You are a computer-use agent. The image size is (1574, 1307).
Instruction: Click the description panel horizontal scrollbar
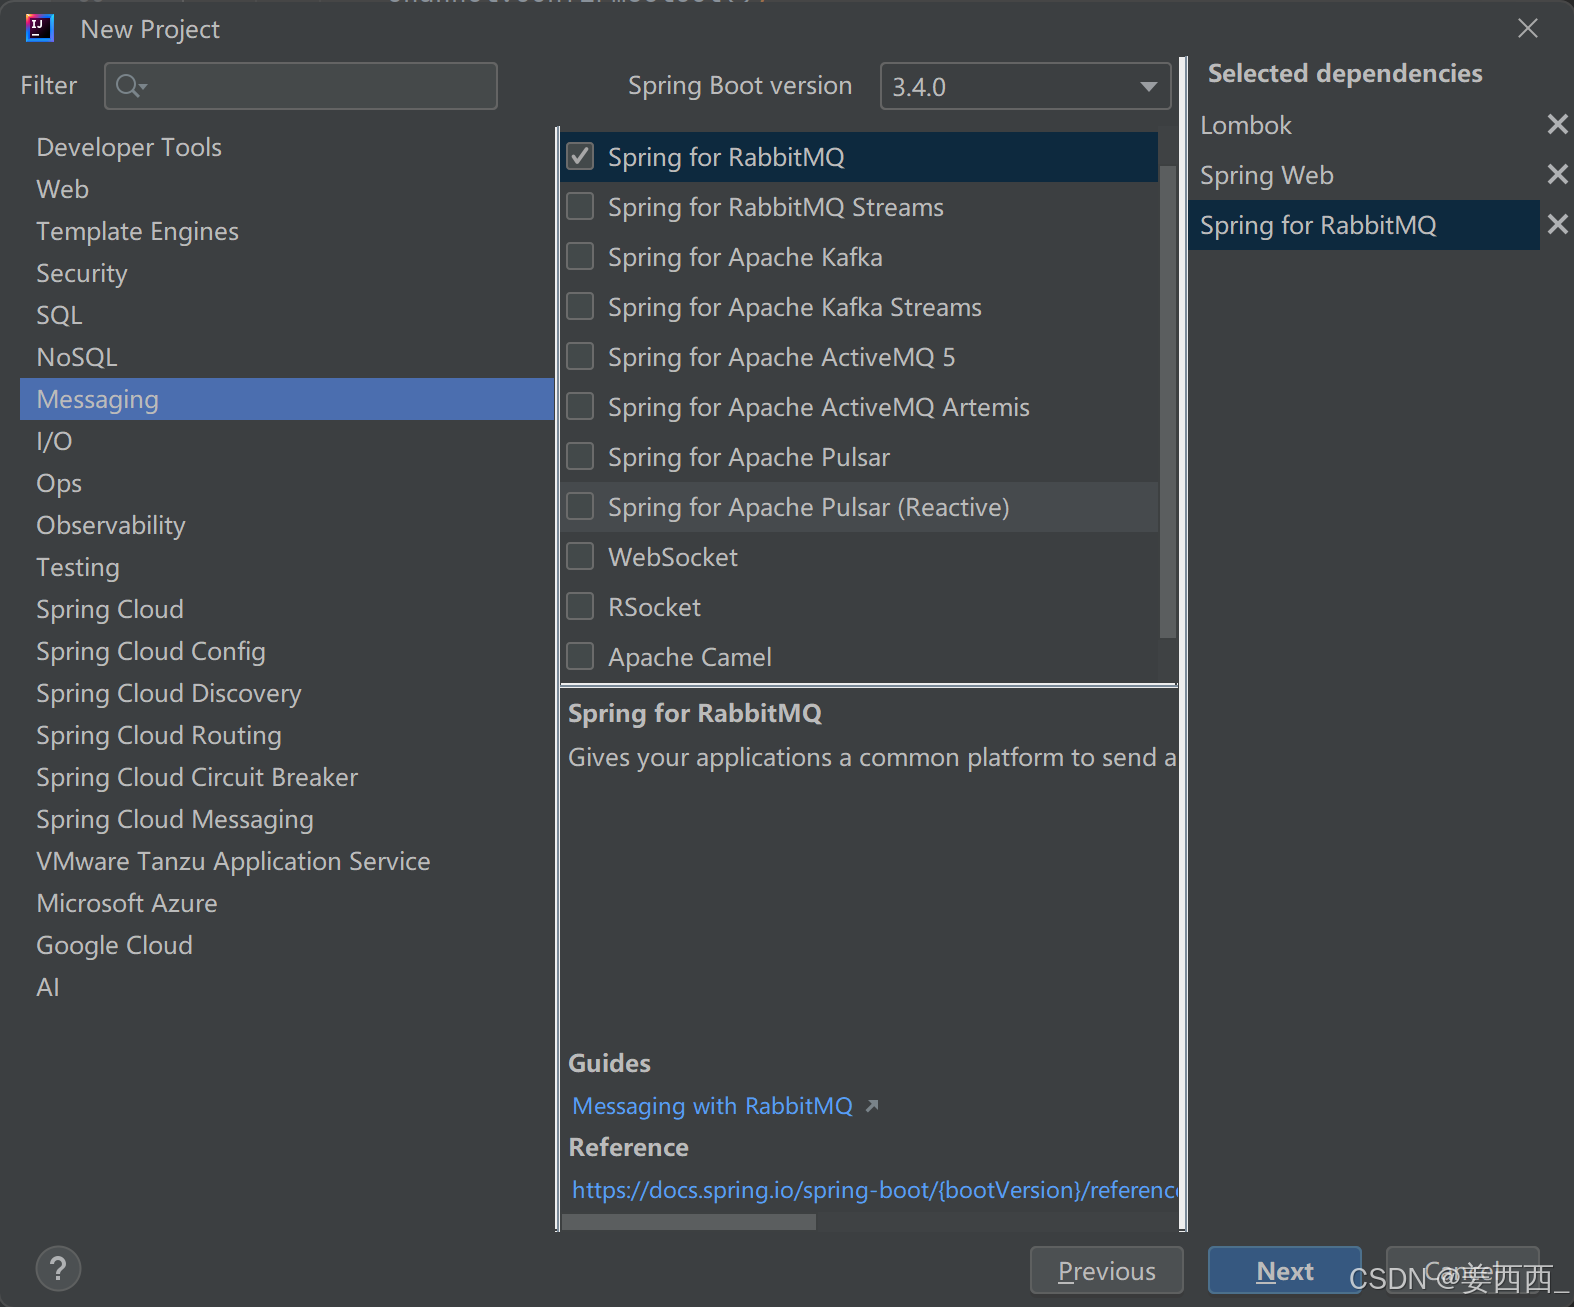tap(689, 1222)
